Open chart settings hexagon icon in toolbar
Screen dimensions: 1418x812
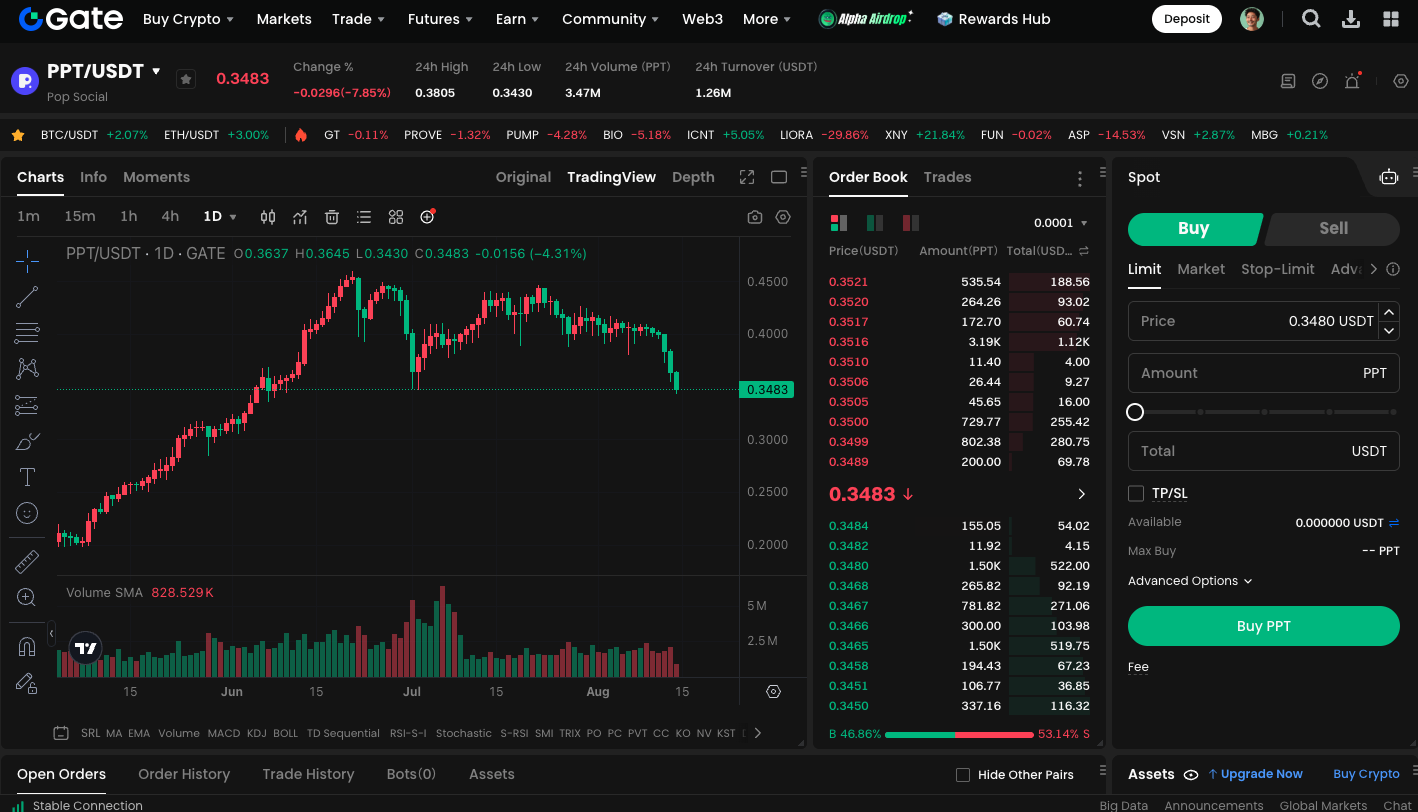pos(783,217)
